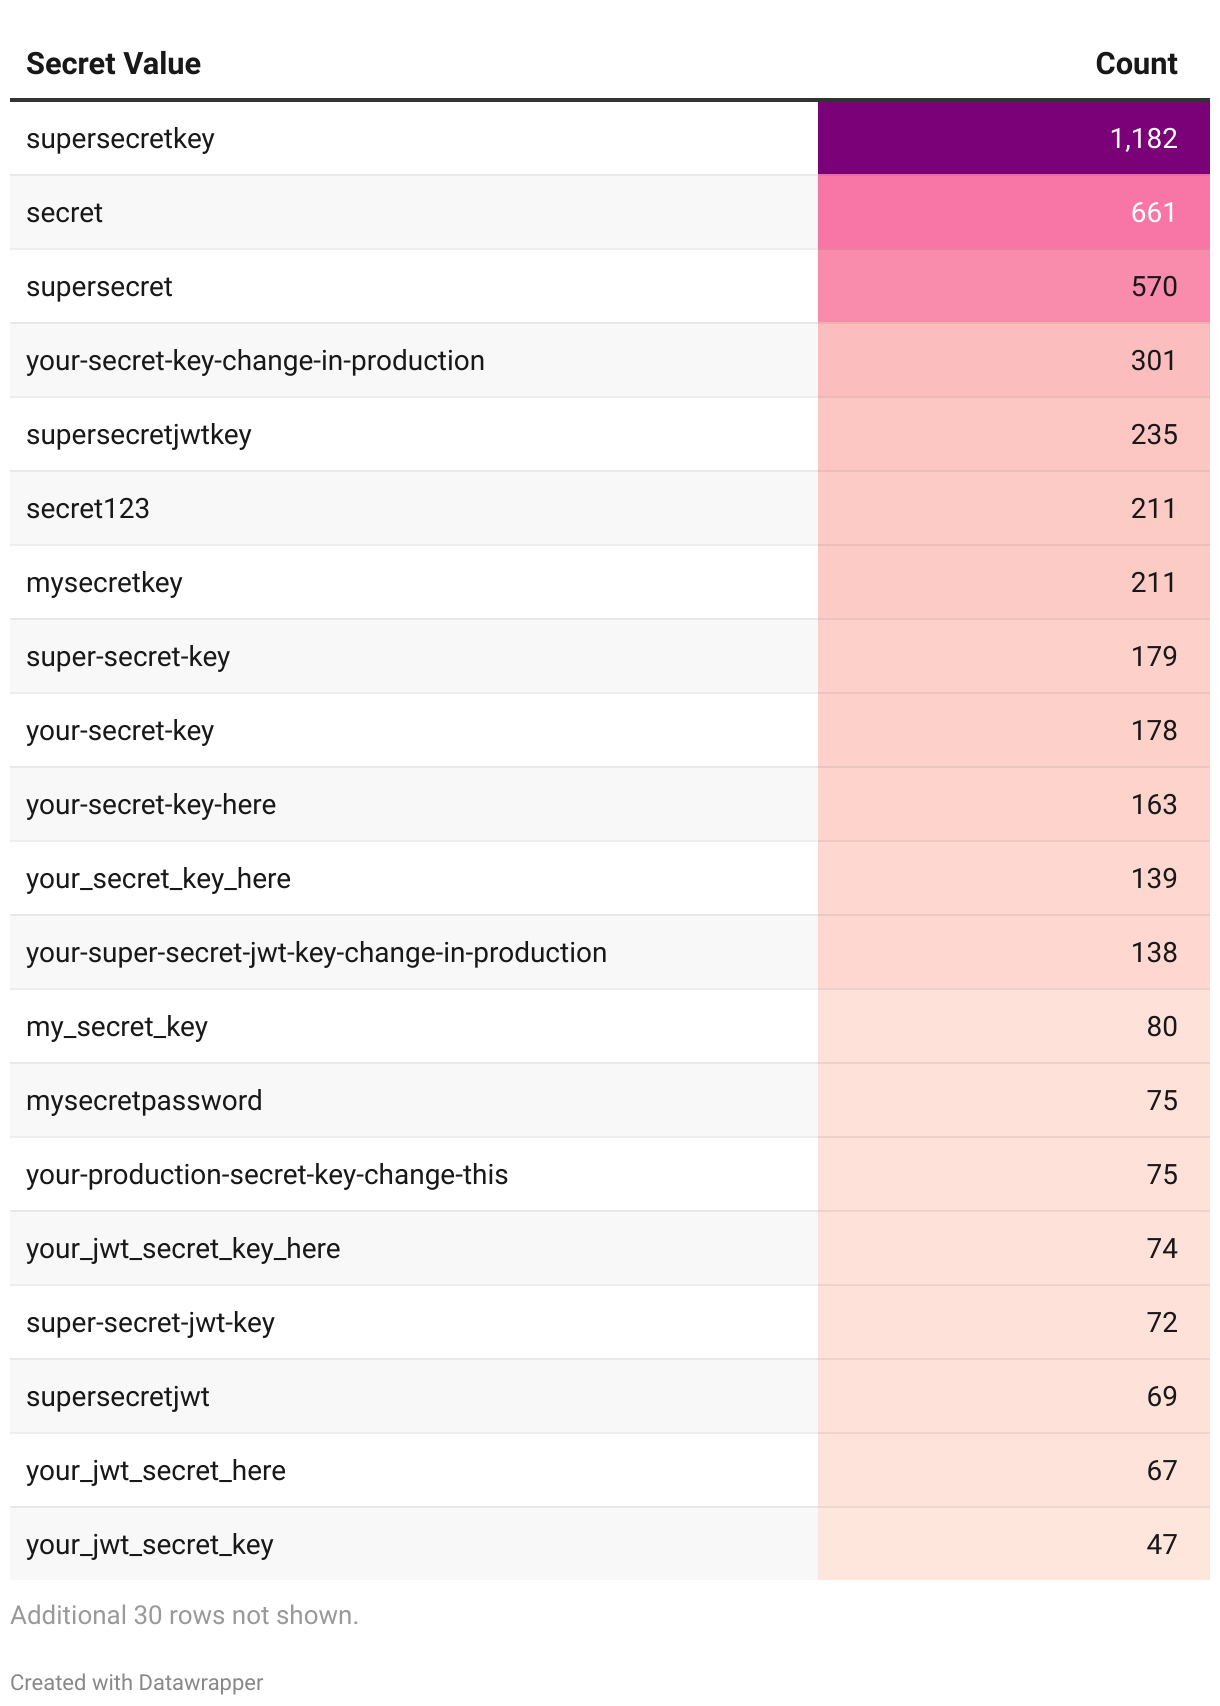Click the Additional 30 rows not shown note
This screenshot has width=1220, height=1706.
184,1615
